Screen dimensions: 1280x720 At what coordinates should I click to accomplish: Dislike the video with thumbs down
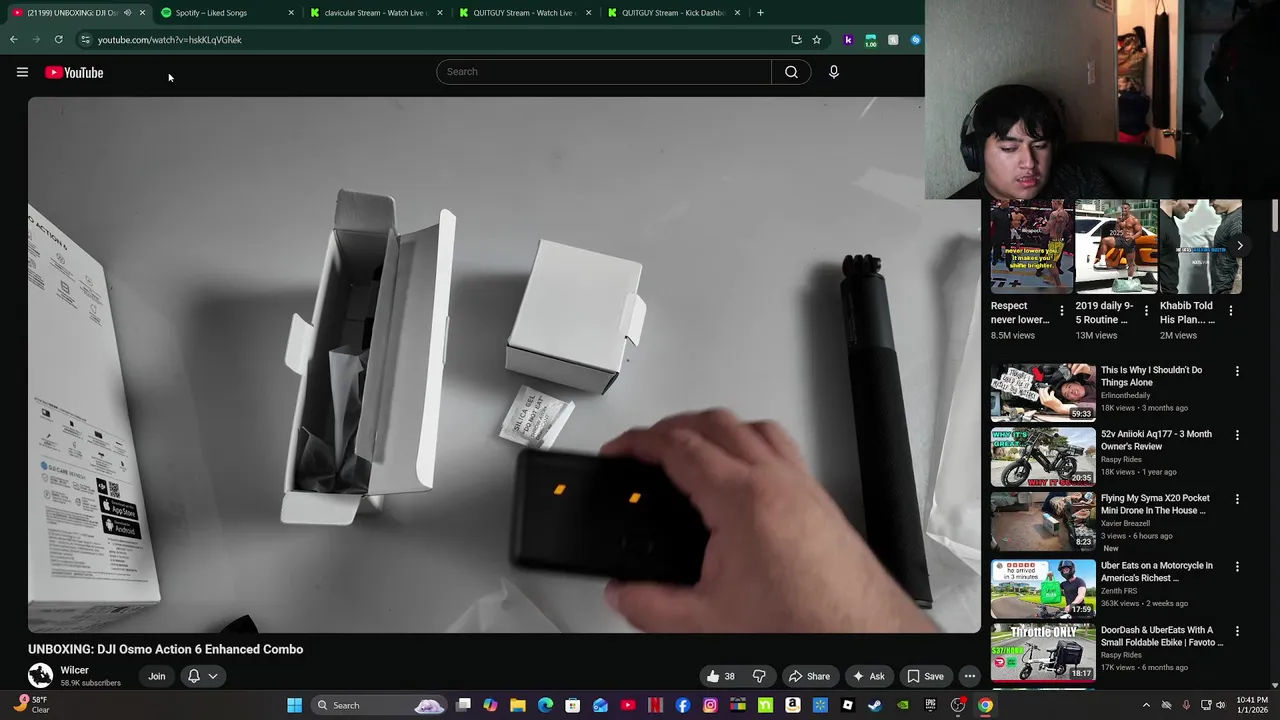(759, 676)
